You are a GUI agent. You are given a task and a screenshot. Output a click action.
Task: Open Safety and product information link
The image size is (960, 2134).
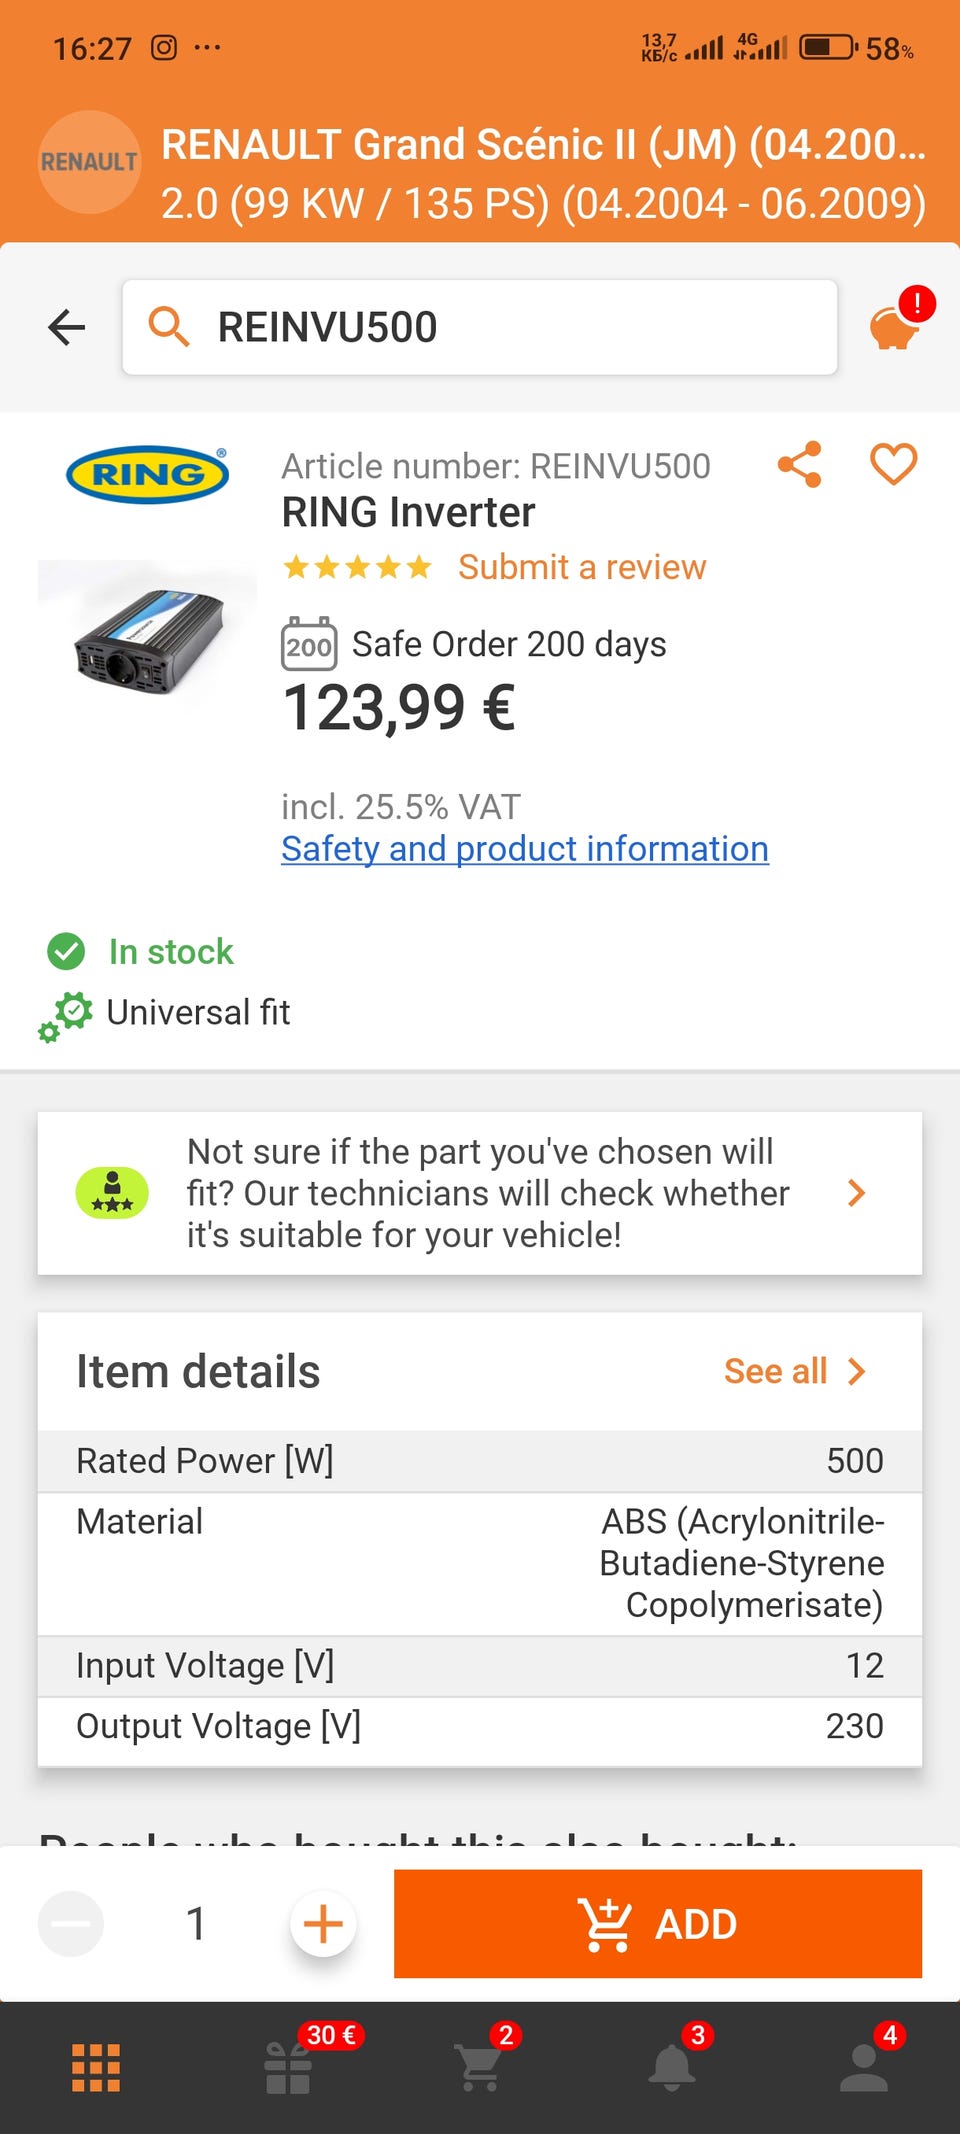point(524,849)
